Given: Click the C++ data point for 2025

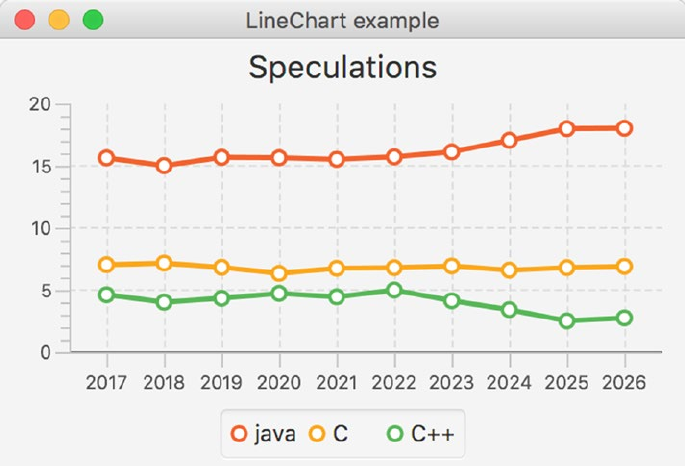Looking at the screenshot, I should [x=567, y=321].
